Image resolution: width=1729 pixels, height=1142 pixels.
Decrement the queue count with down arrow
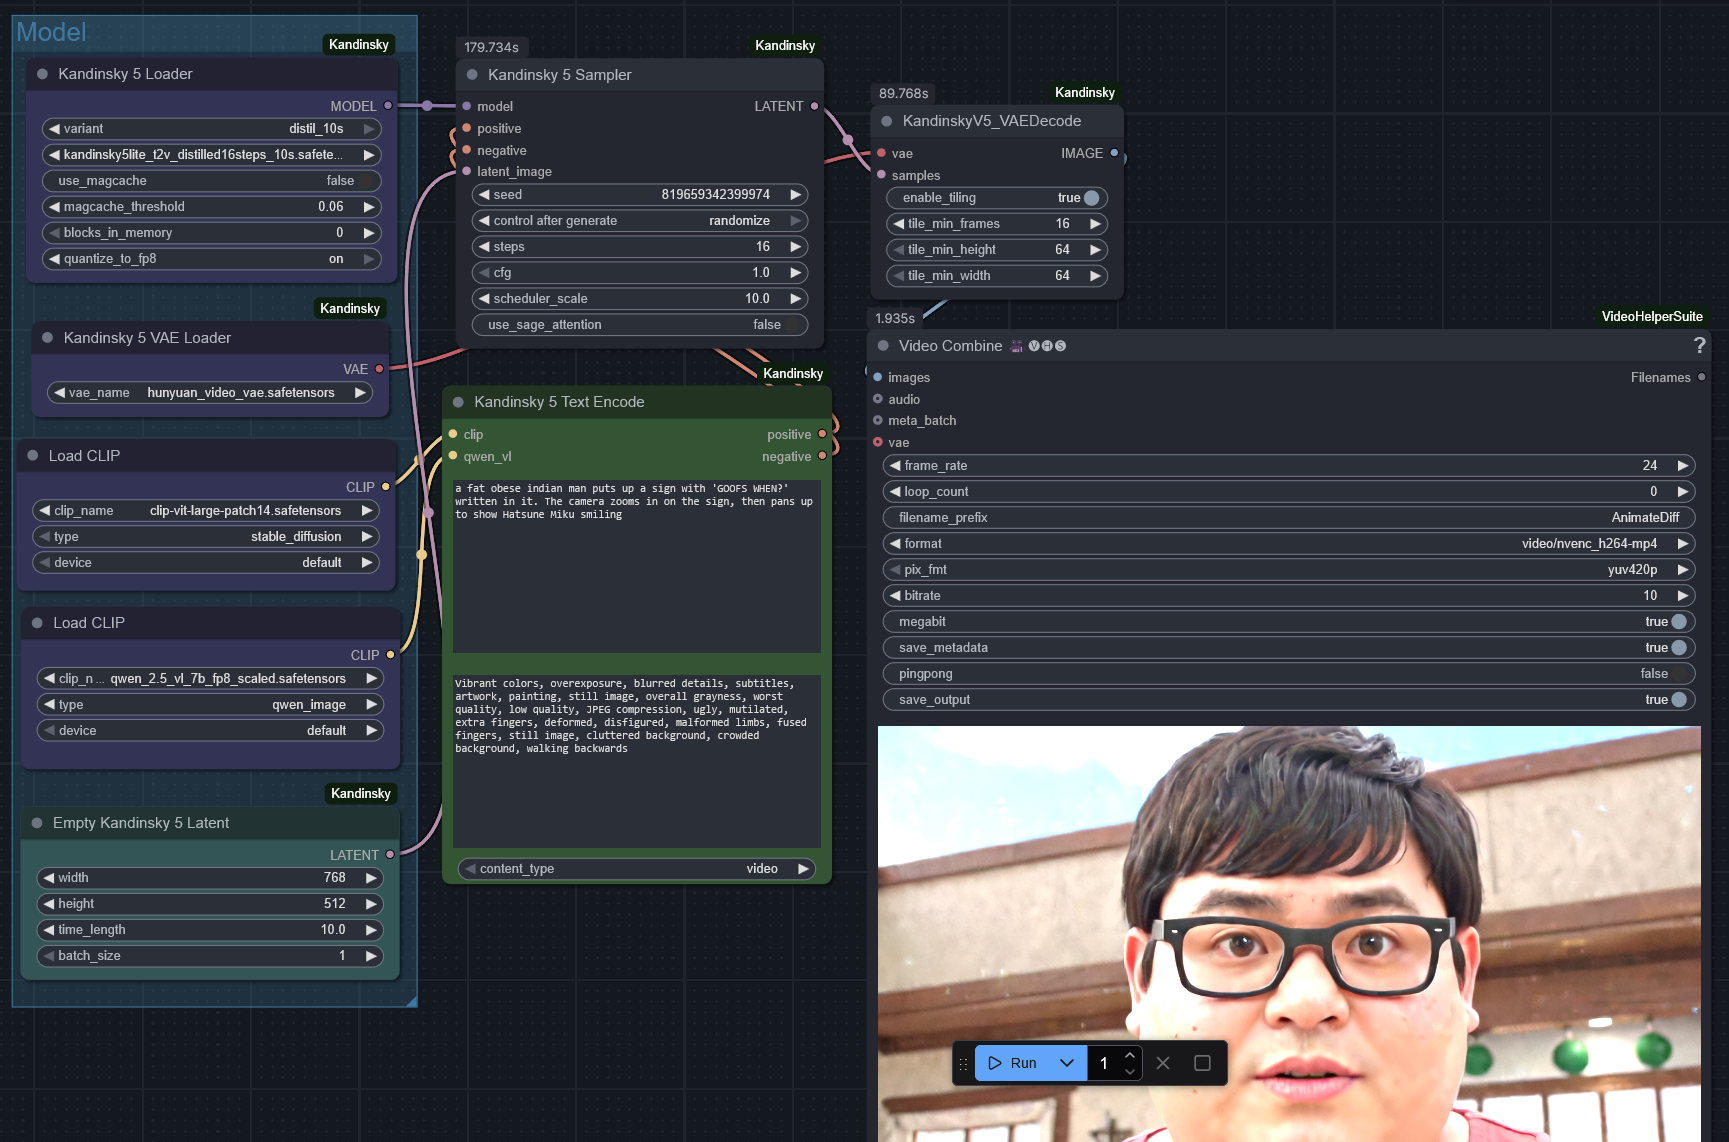point(1130,1071)
